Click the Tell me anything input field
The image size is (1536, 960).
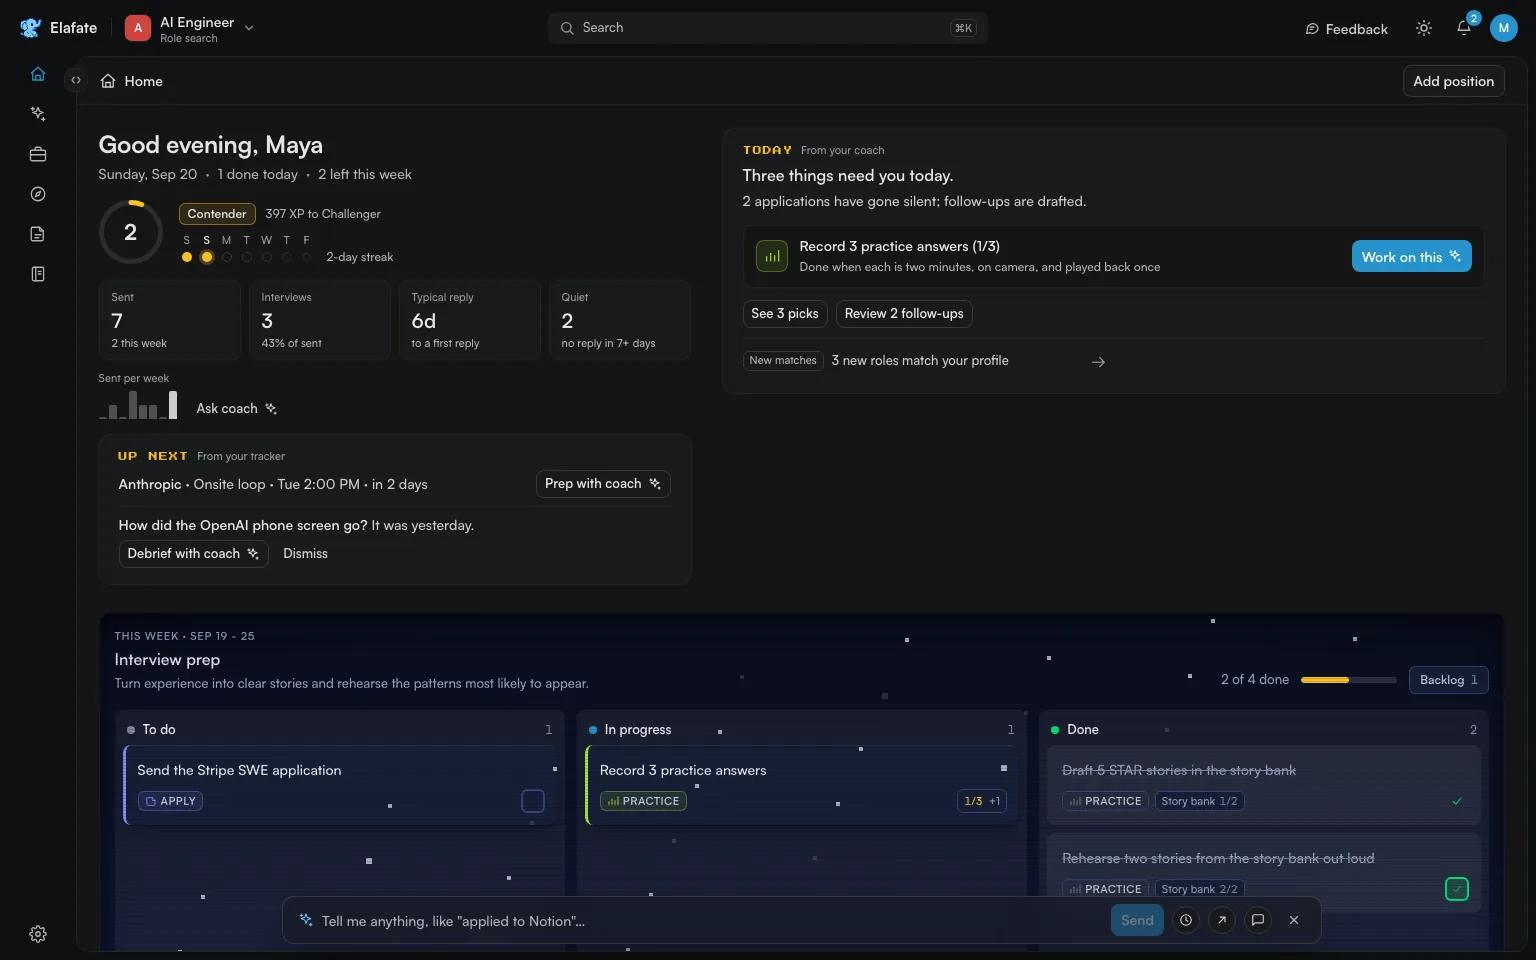click(x=710, y=921)
